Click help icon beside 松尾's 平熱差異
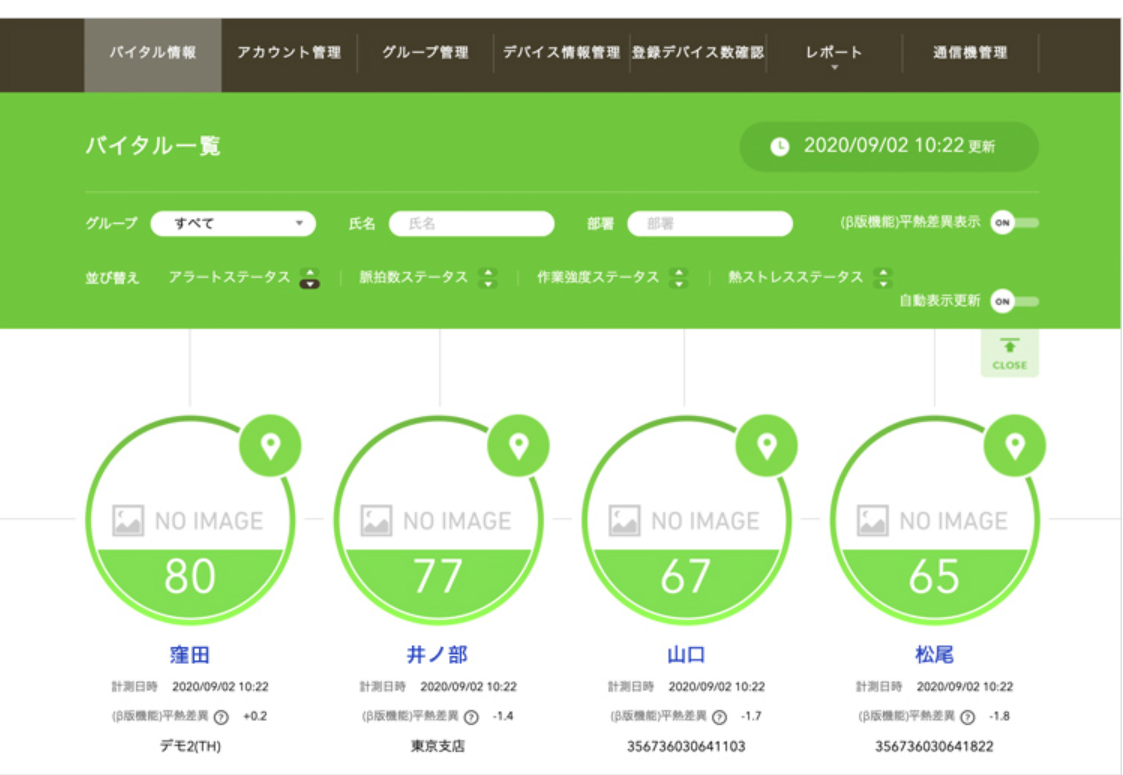The width and height of the screenshot is (1123, 775). point(967,717)
